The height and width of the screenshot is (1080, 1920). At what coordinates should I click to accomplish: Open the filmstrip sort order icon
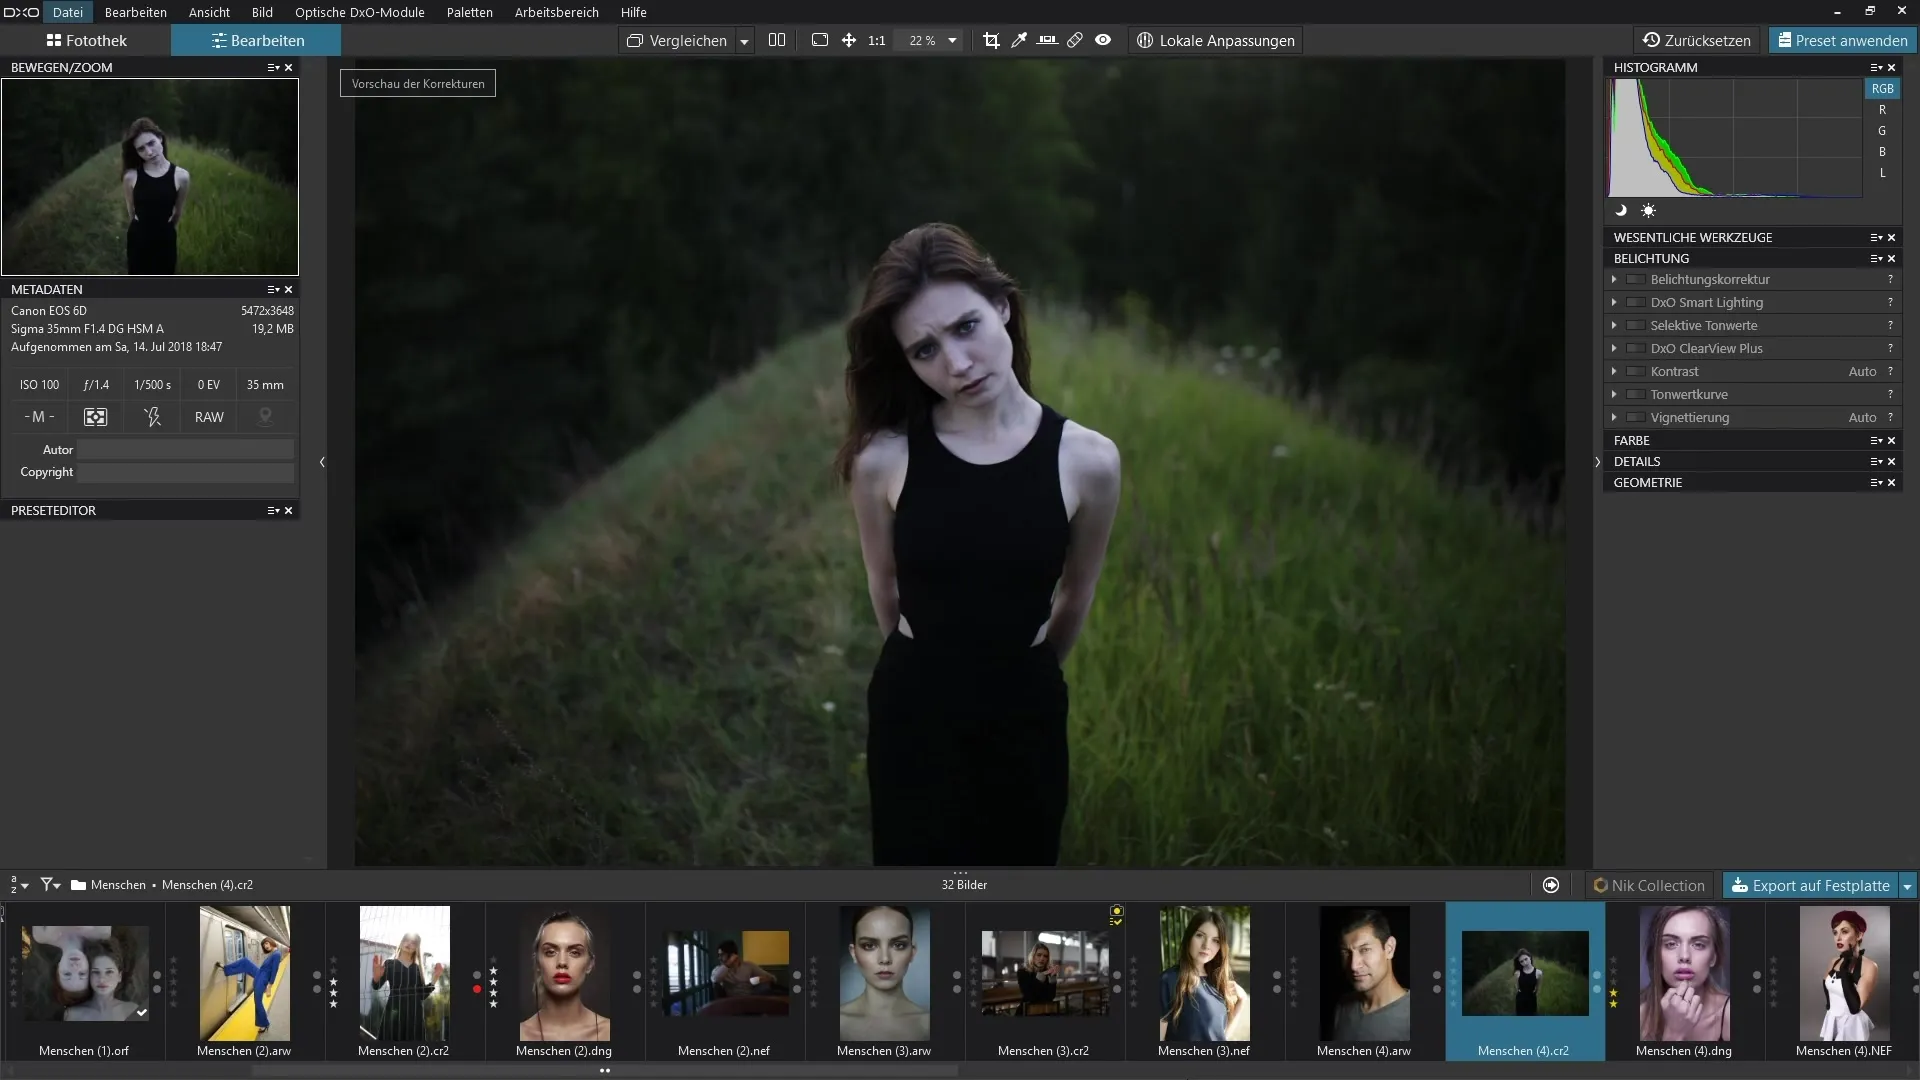[19, 885]
